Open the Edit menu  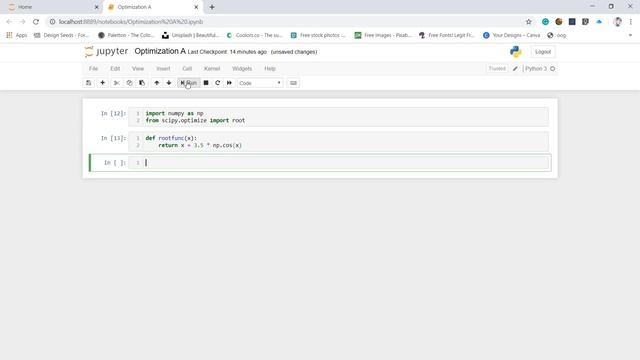[115, 69]
